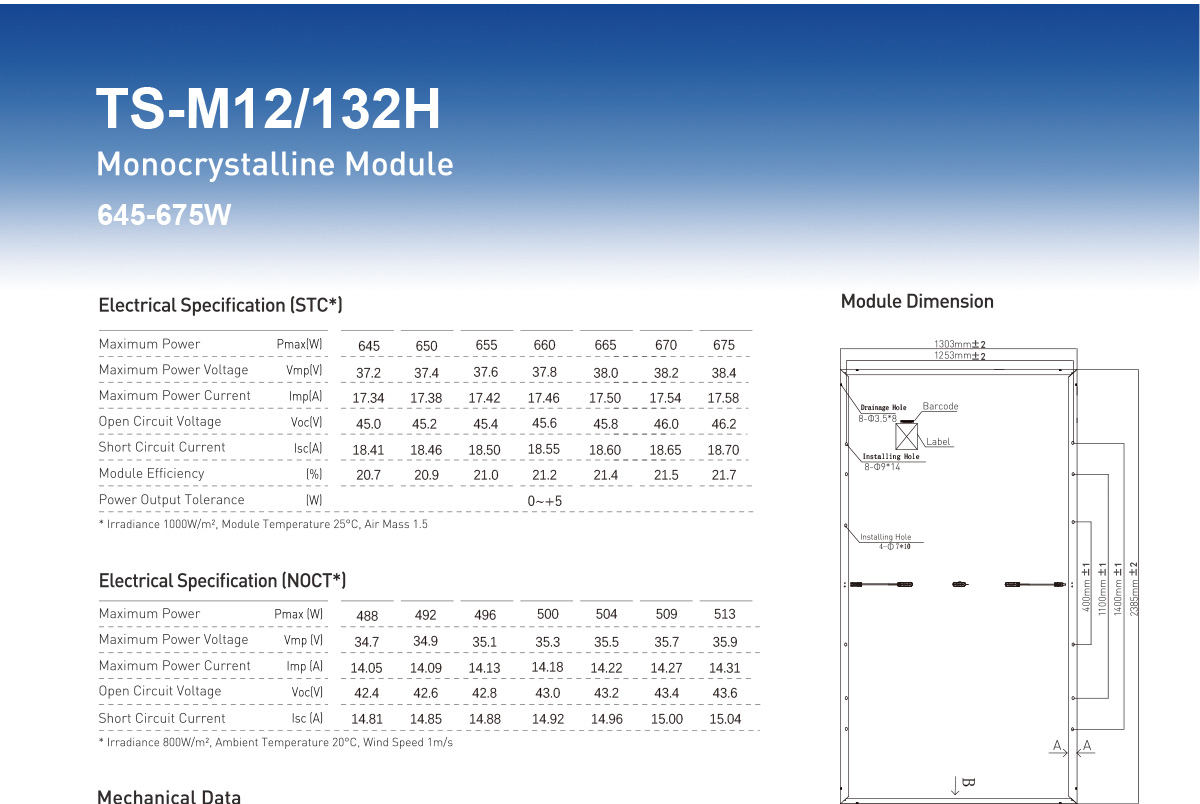Click the 42.4 NOCT Voc value
Image resolution: width=1200 pixels, height=804 pixels.
pos(367,693)
